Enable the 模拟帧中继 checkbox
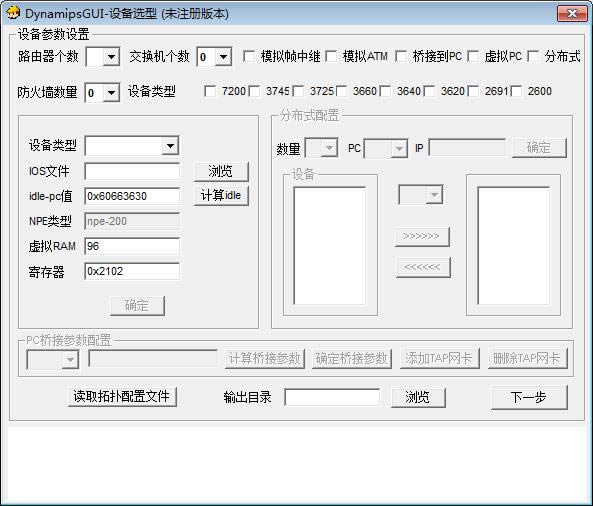Image resolution: width=593 pixels, height=506 pixels. 249,56
